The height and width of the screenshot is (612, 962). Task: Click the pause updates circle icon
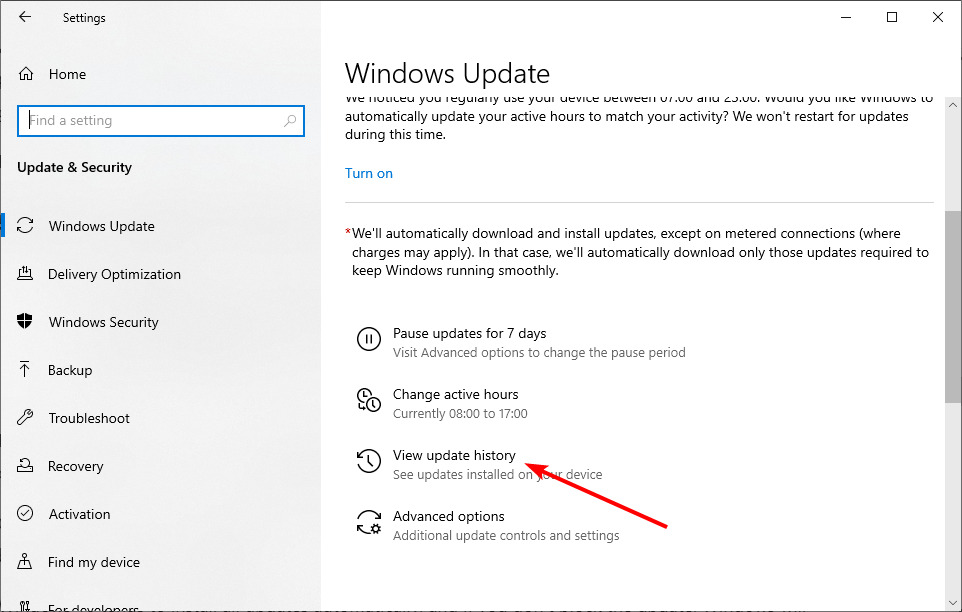click(x=369, y=340)
